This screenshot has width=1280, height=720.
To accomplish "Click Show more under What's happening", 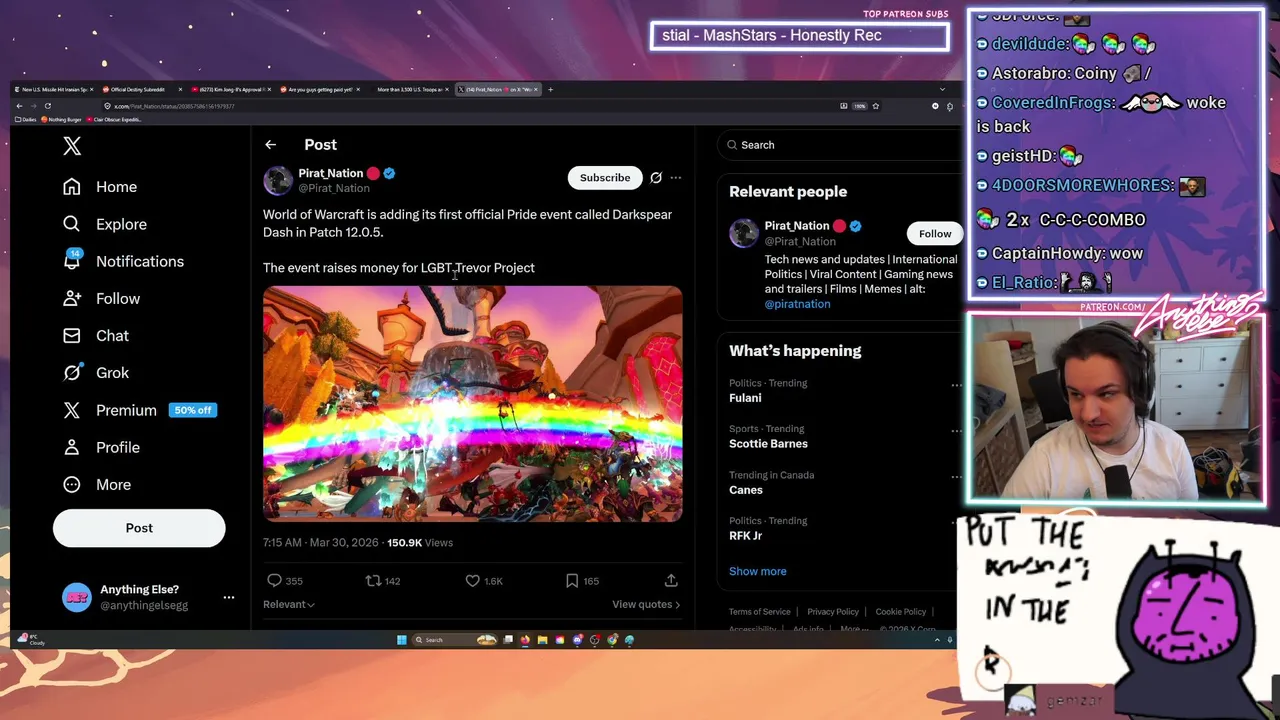I will 757,571.
